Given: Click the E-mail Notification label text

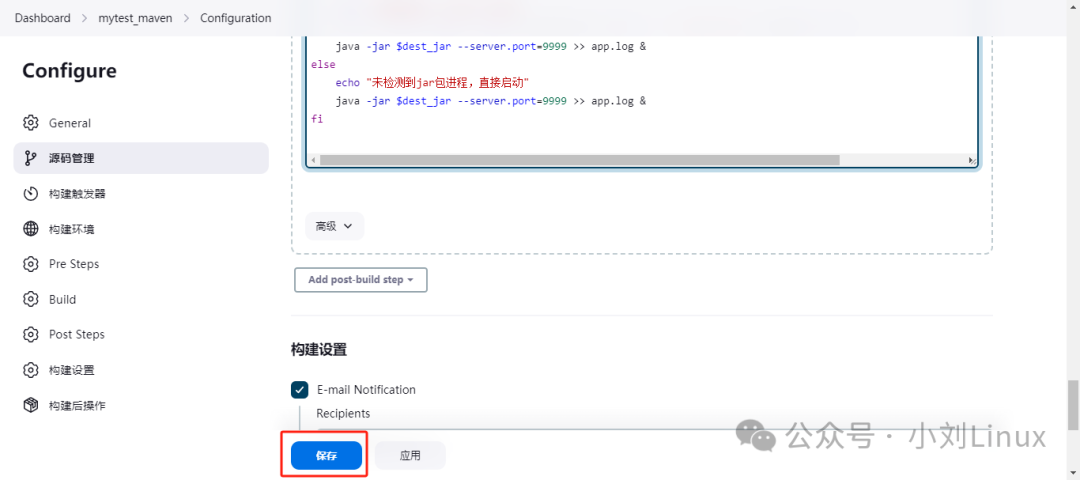Looking at the screenshot, I should (366, 390).
